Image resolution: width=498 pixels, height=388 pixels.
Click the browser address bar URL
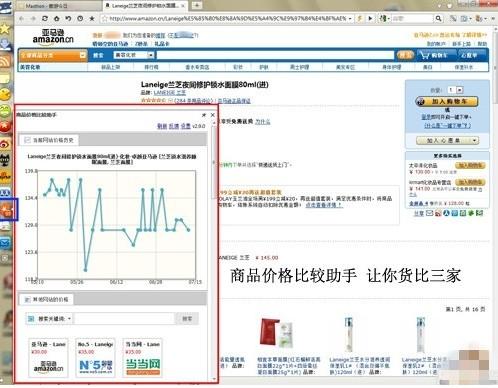pos(228,19)
